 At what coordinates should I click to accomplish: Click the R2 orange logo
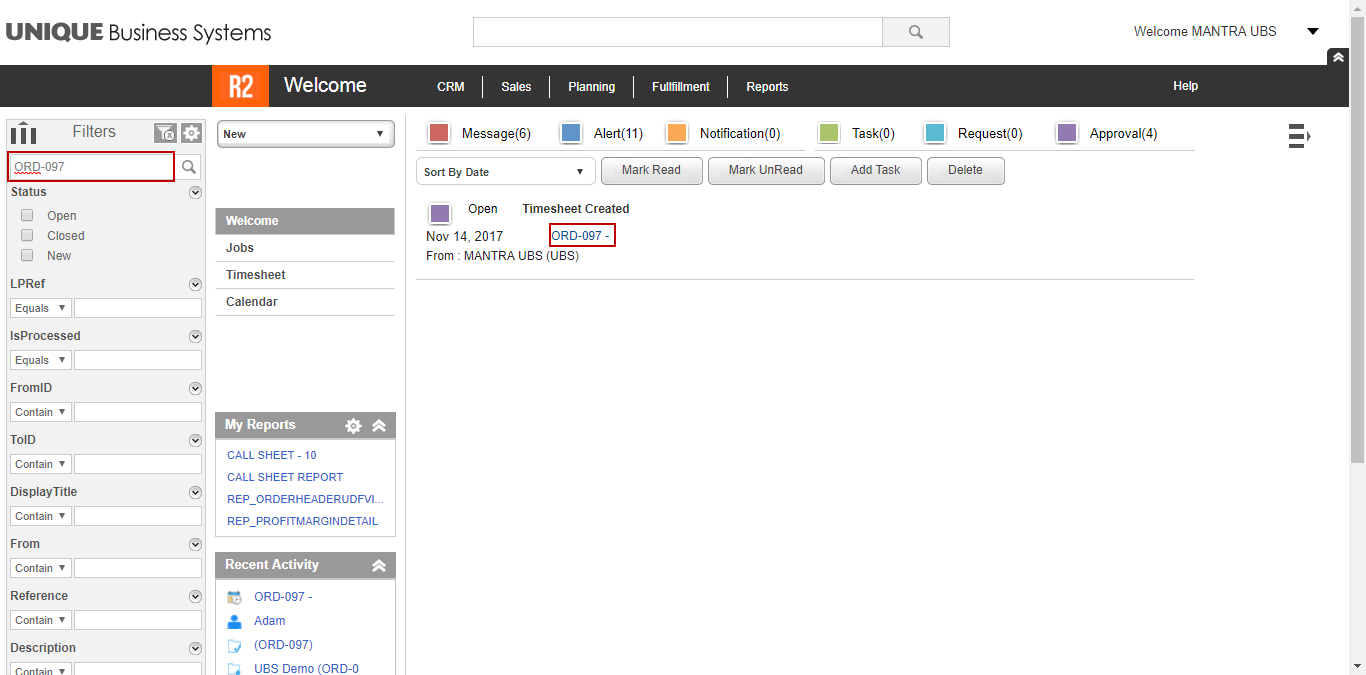click(x=240, y=86)
